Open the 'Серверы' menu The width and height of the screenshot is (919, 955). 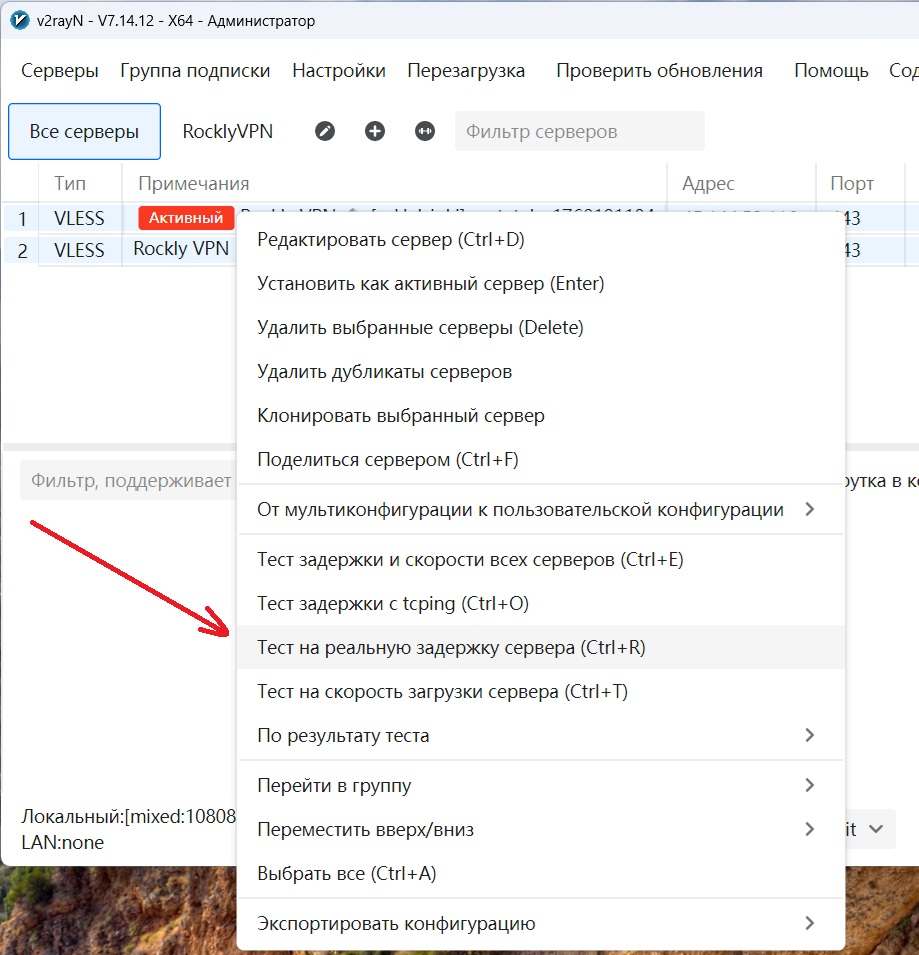point(60,71)
